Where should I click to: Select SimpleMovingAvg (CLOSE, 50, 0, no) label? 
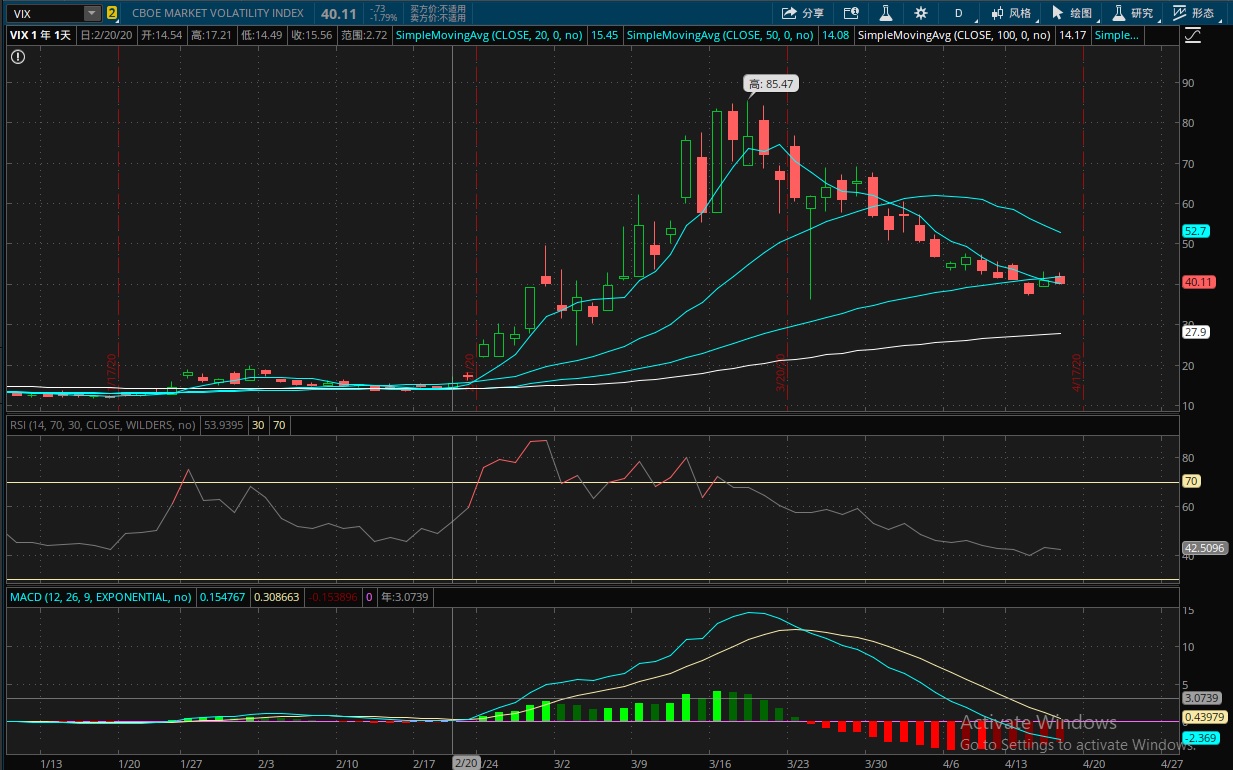(720, 35)
